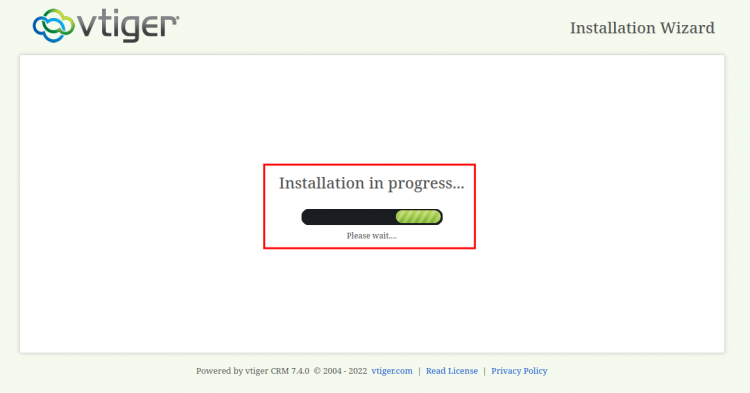Open the Read License link
This screenshot has height=393, width=750.
click(452, 371)
